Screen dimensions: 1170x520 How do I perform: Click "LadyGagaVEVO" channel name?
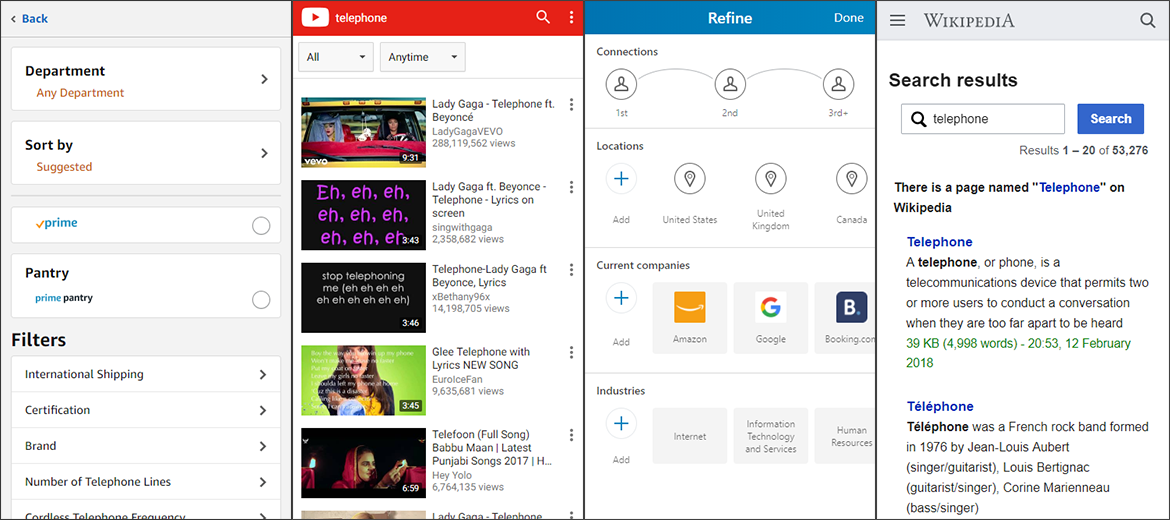[467, 131]
